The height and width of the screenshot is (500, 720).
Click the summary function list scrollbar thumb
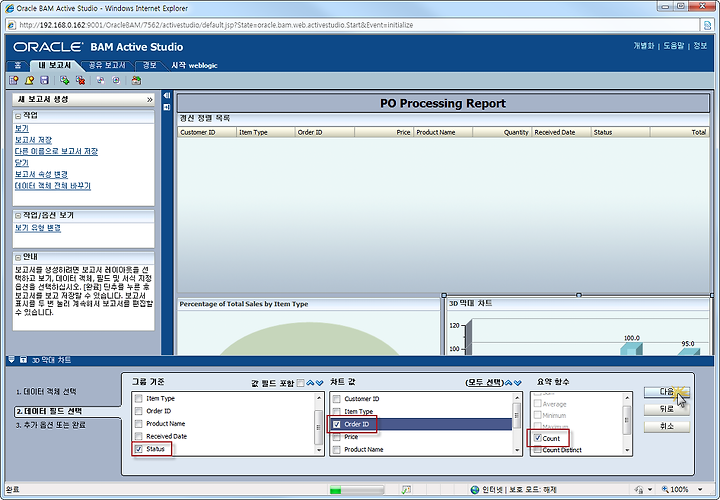[x=627, y=420]
